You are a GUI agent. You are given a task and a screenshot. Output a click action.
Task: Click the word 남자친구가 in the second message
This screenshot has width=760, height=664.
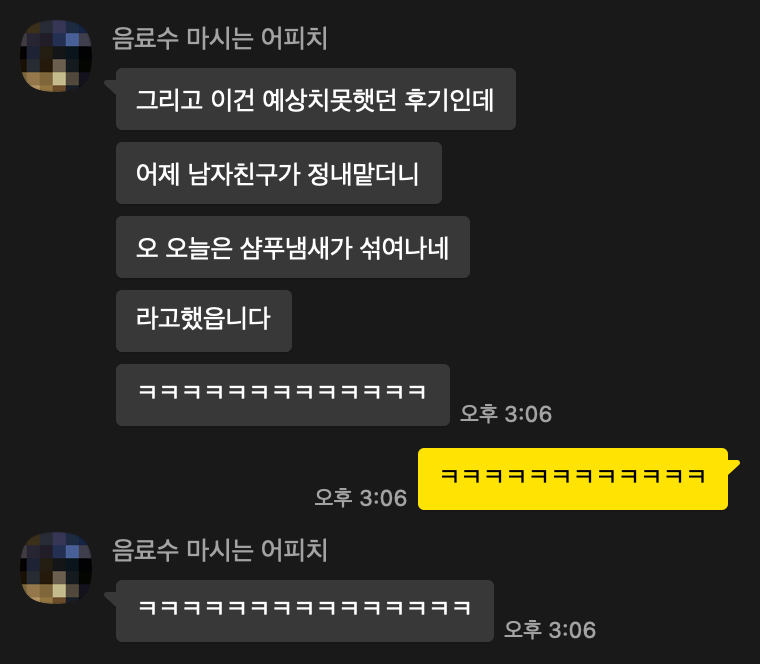pos(244,174)
